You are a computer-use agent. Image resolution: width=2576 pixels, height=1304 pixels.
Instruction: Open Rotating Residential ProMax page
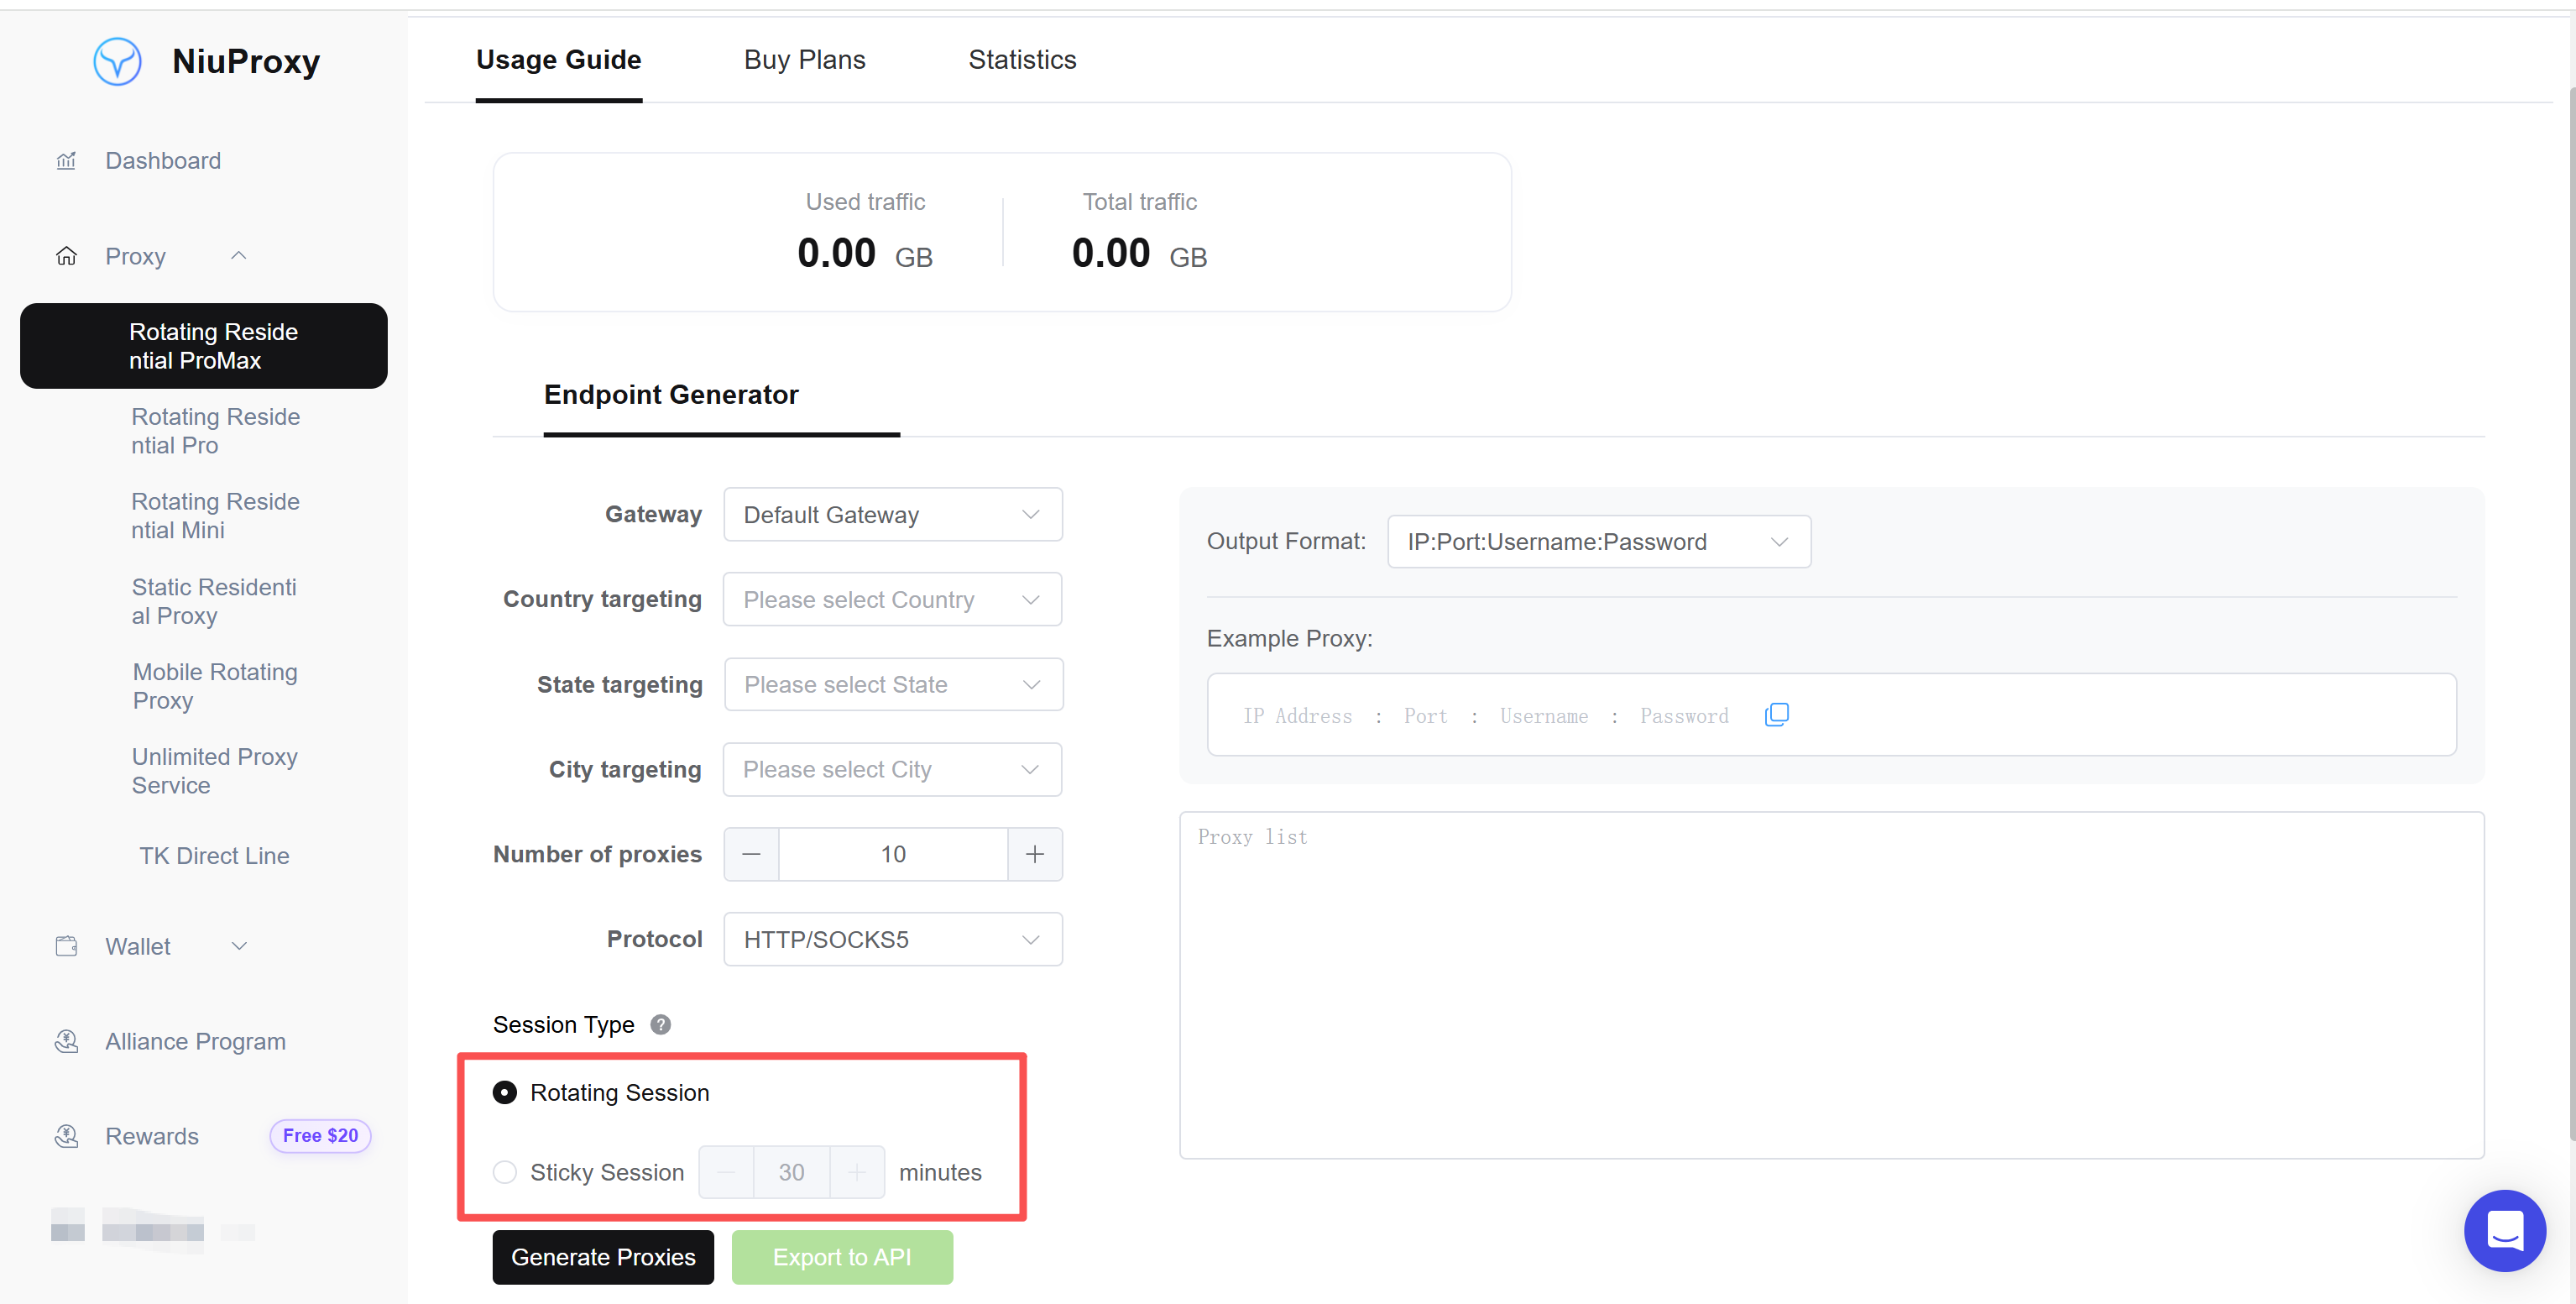[x=204, y=346]
